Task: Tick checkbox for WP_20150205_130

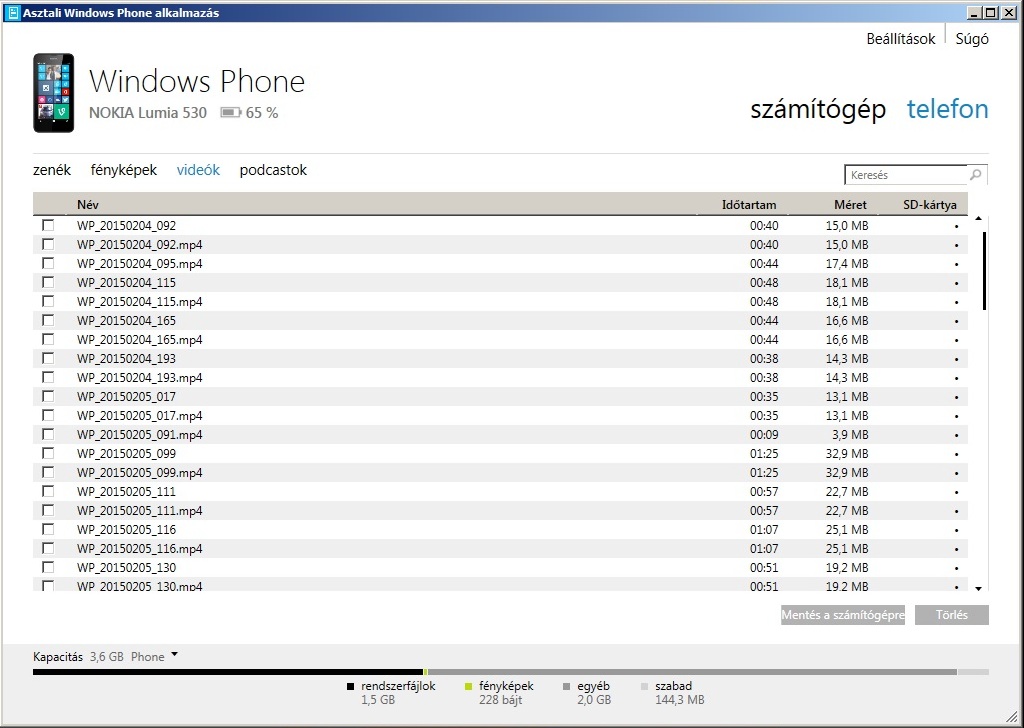Action: [x=48, y=567]
